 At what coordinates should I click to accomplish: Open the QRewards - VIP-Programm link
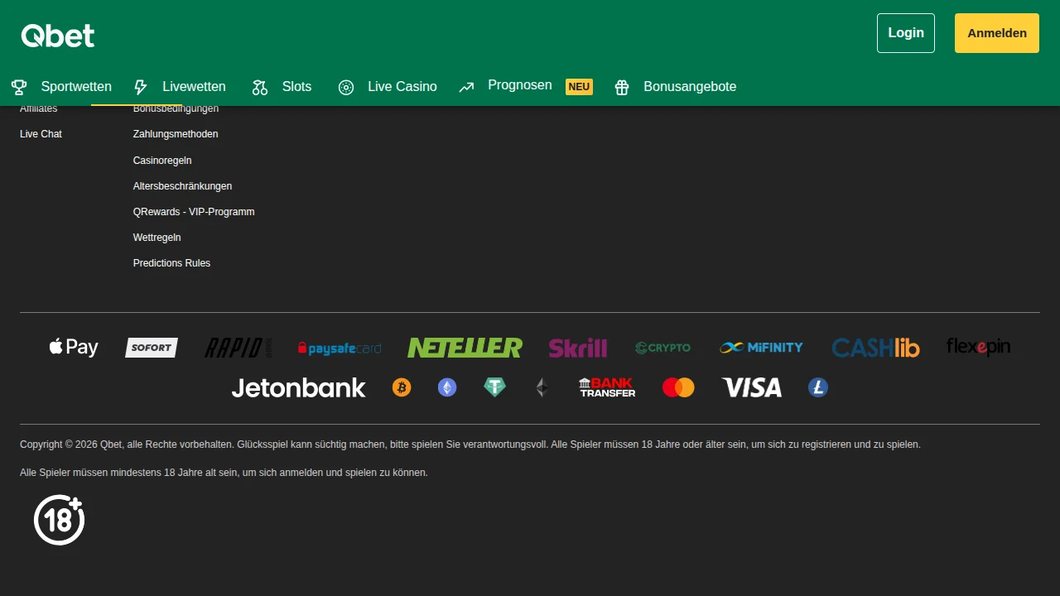click(194, 212)
